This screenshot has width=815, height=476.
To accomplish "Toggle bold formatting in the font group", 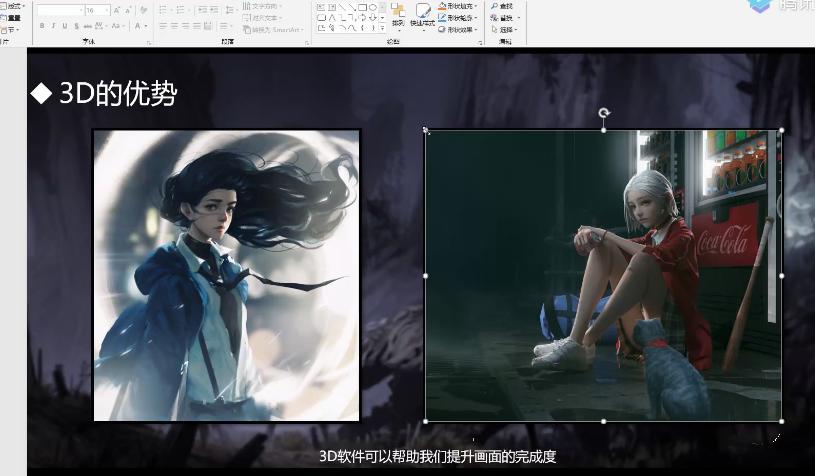I will pyautogui.click(x=42, y=25).
